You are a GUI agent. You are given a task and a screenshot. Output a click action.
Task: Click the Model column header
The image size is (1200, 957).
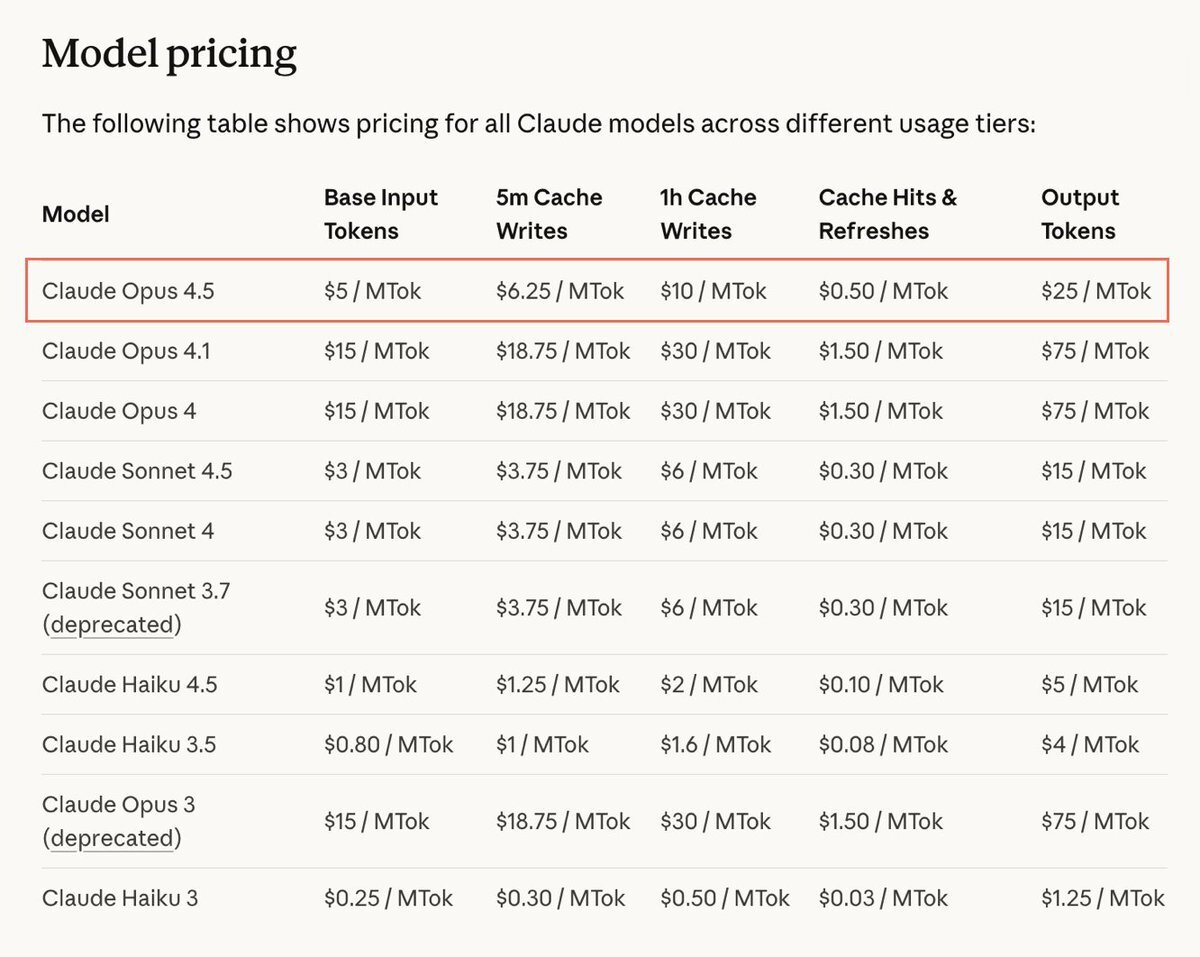[x=76, y=214]
